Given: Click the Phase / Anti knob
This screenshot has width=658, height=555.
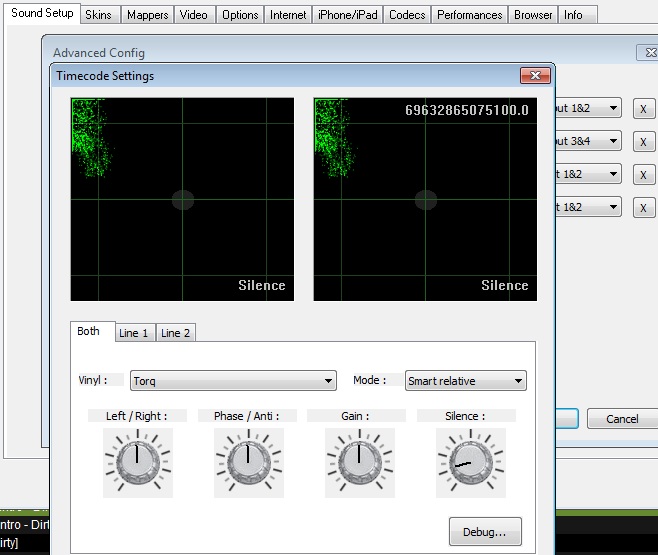Looking at the screenshot, I should point(248,460).
